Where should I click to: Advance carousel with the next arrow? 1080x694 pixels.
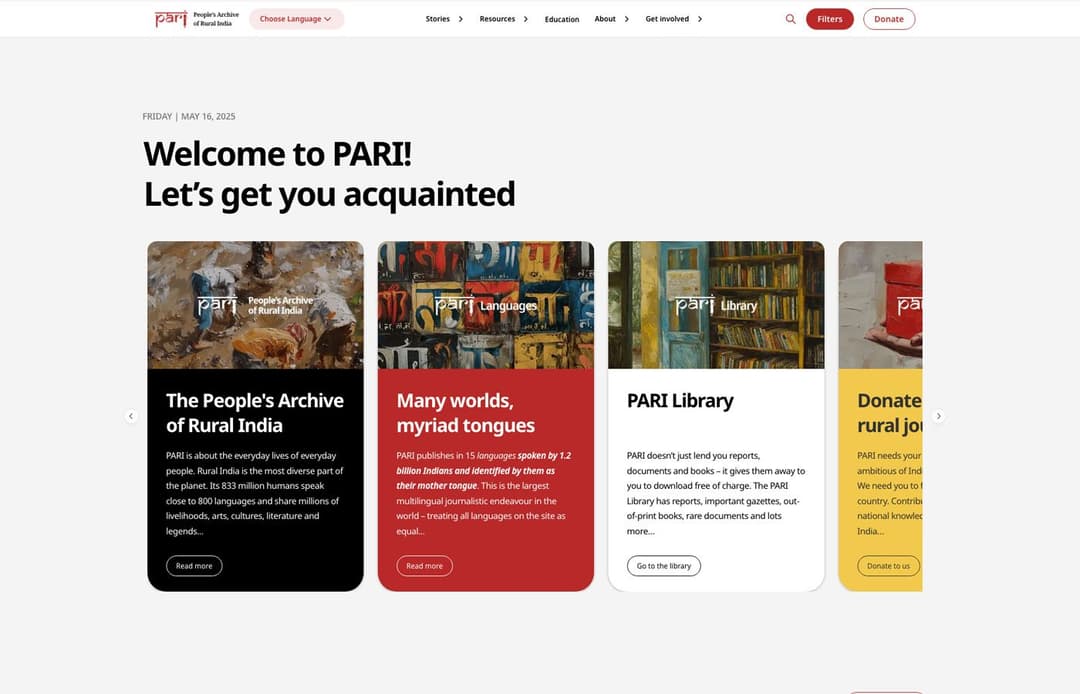point(938,416)
